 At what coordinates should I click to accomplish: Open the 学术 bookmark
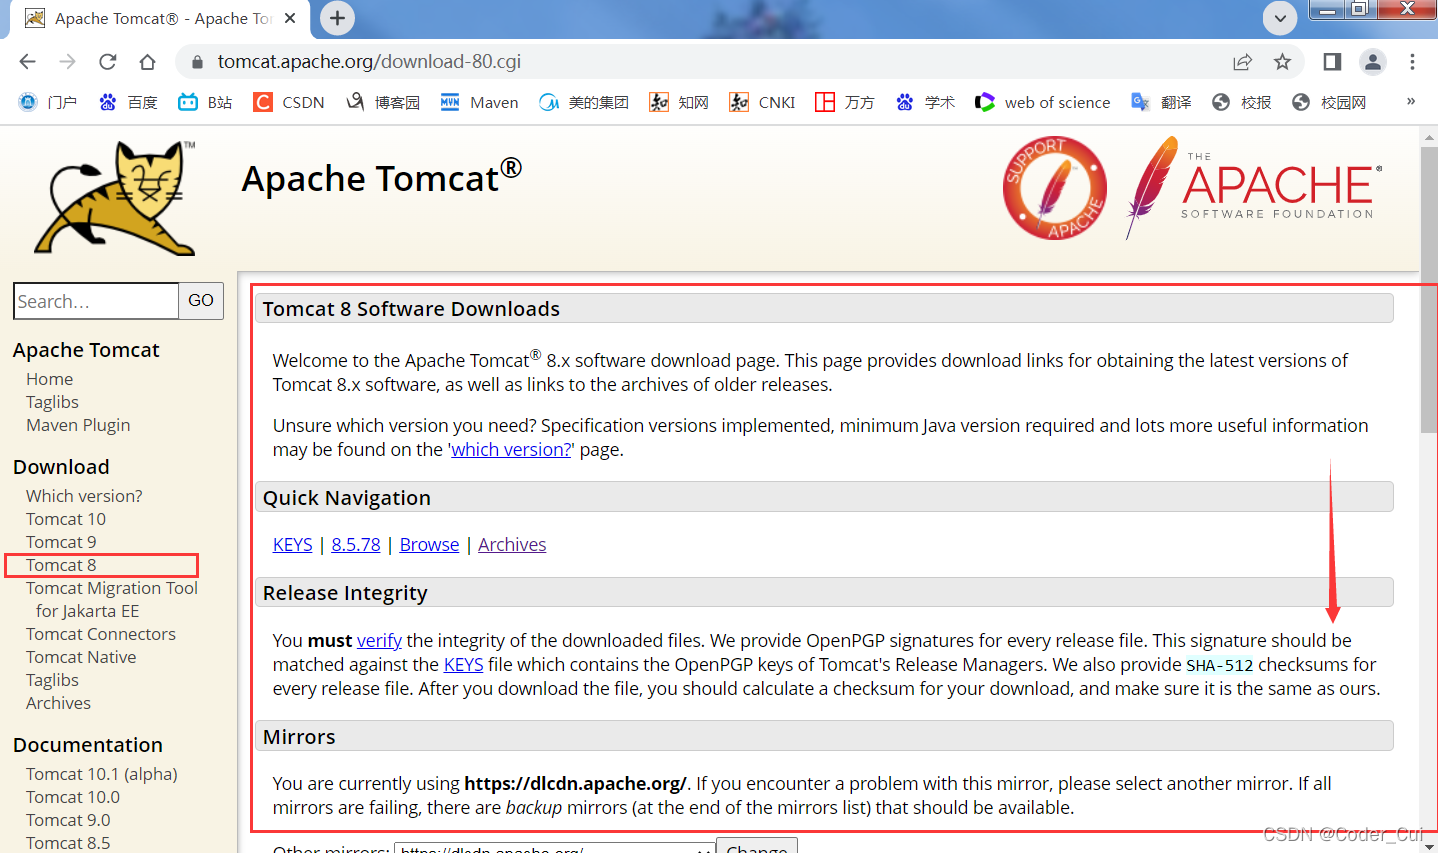[x=925, y=102]
